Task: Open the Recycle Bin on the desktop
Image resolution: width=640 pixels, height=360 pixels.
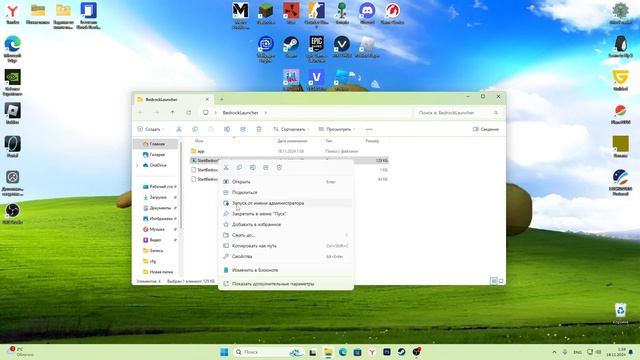Action: point(620,313)
